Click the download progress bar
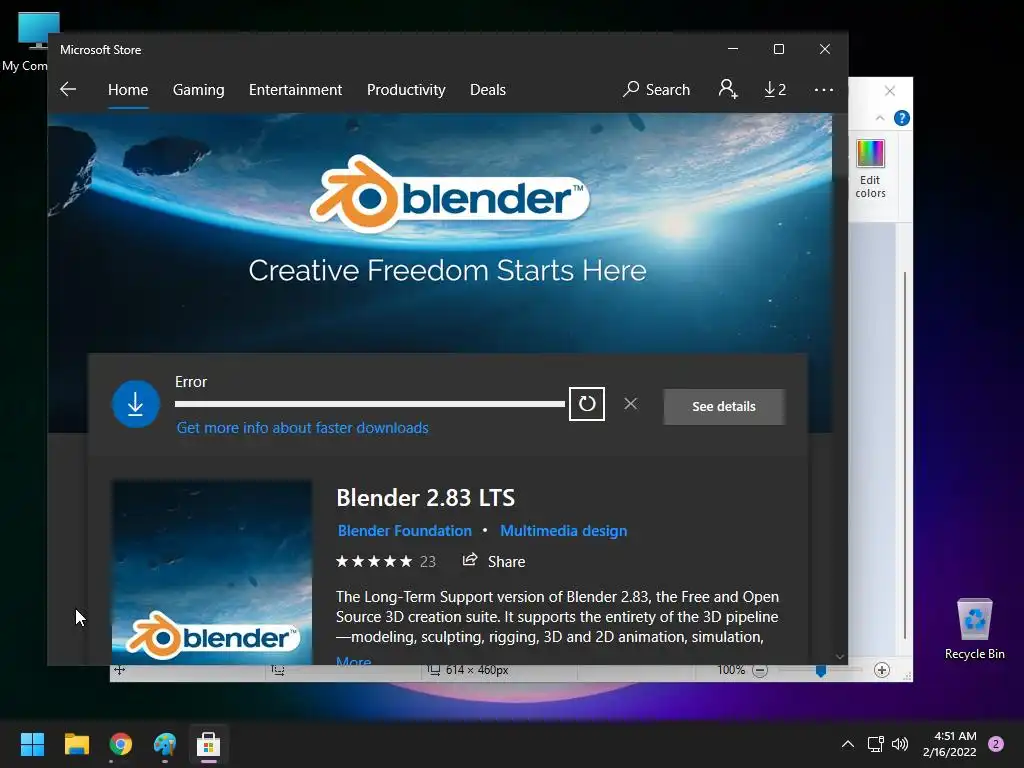This screenshot has width=1024, height=768. [370, 404]
